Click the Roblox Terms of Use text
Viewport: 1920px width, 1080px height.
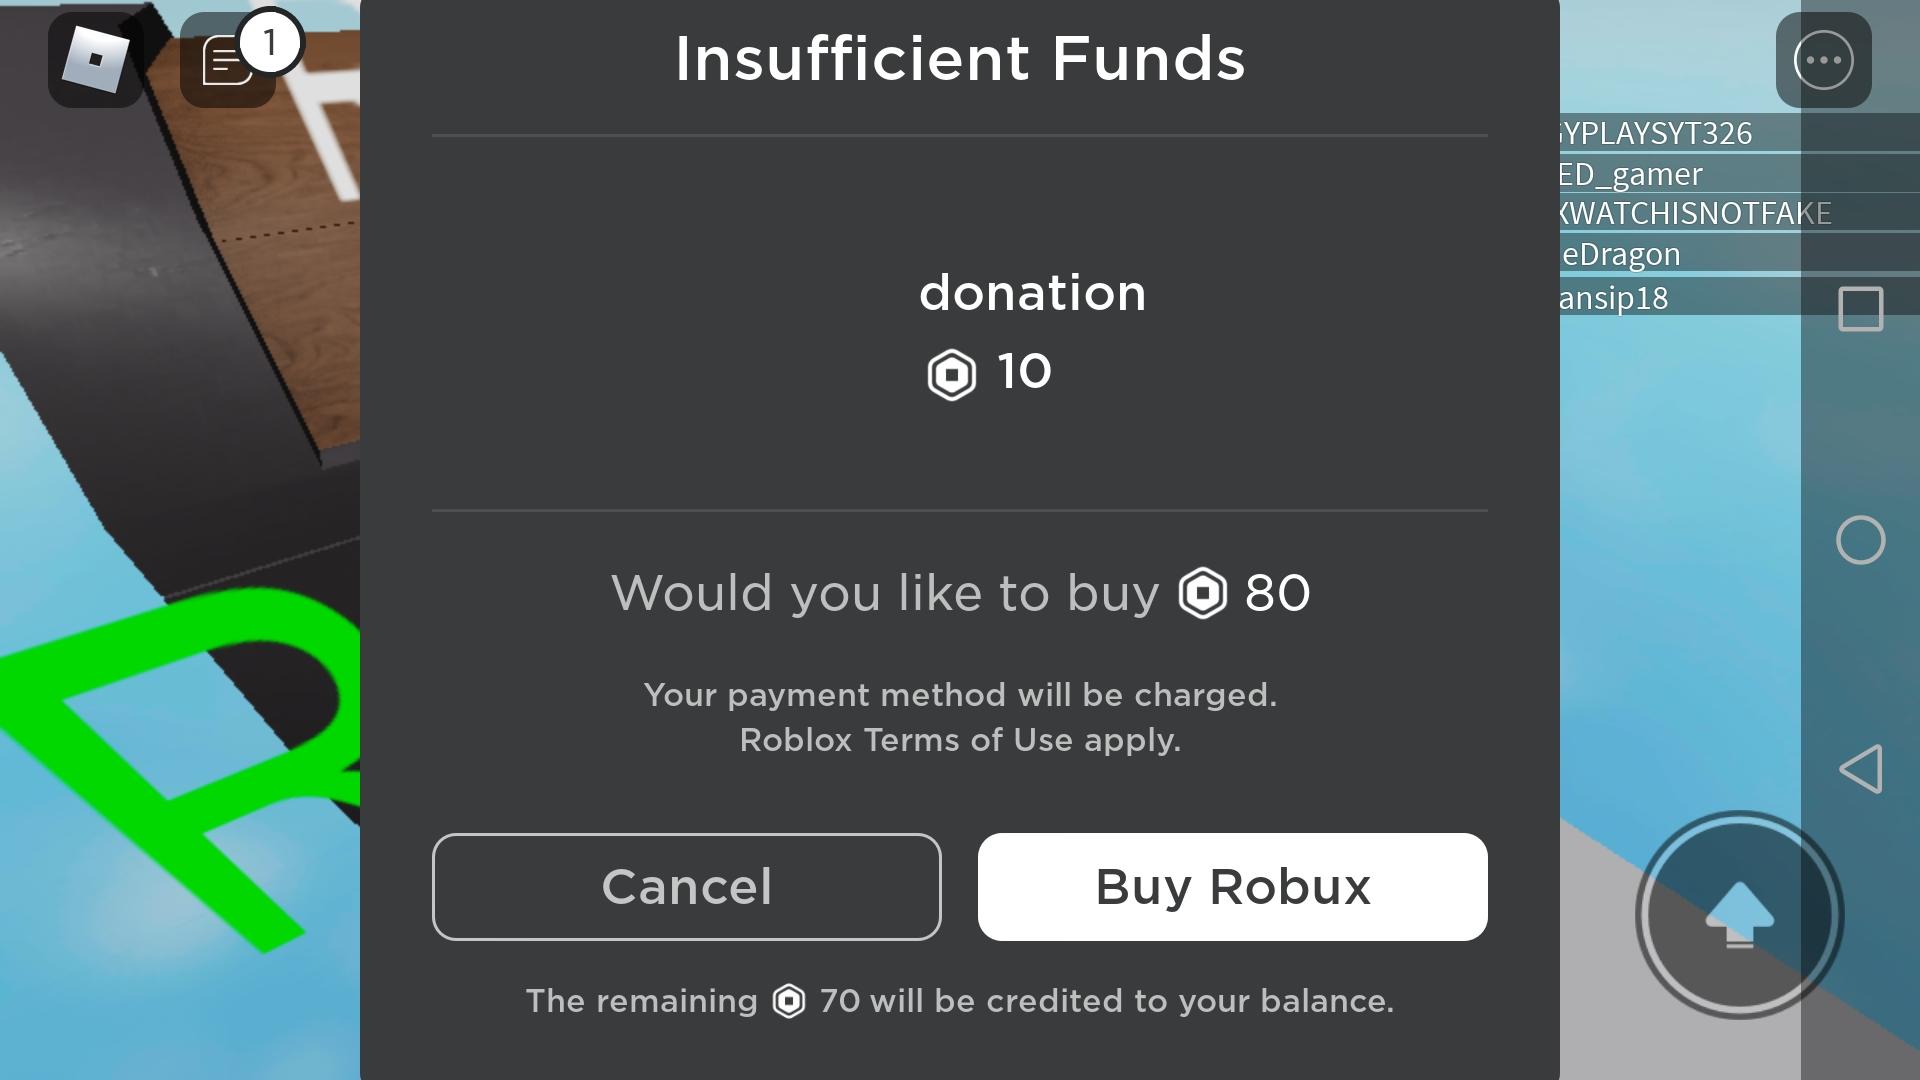(x=960, y=740)
